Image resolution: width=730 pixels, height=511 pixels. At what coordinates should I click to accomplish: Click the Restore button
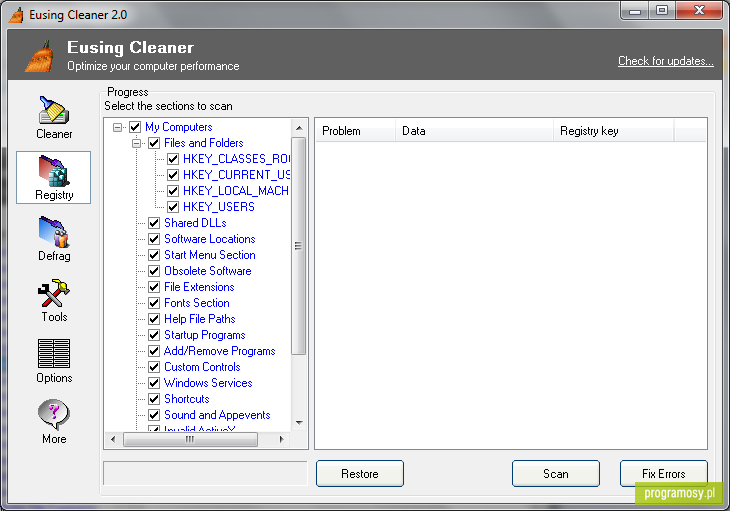[360, 474]
